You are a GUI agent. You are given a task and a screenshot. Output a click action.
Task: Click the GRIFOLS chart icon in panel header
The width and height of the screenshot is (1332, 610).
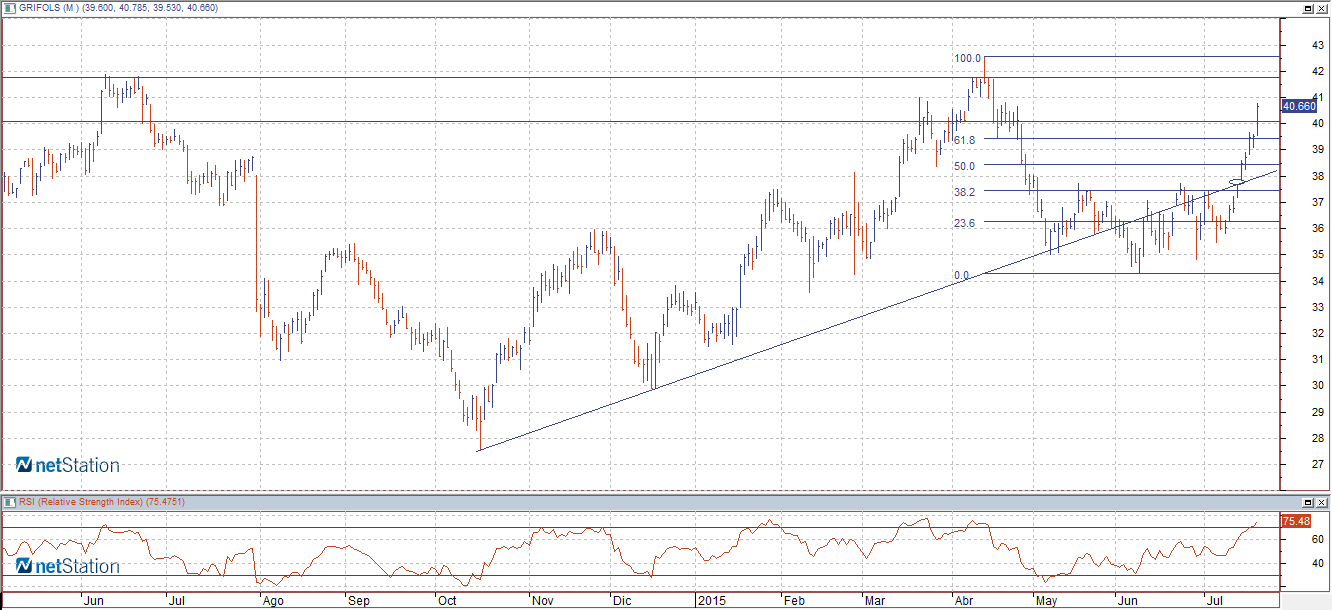9,8
